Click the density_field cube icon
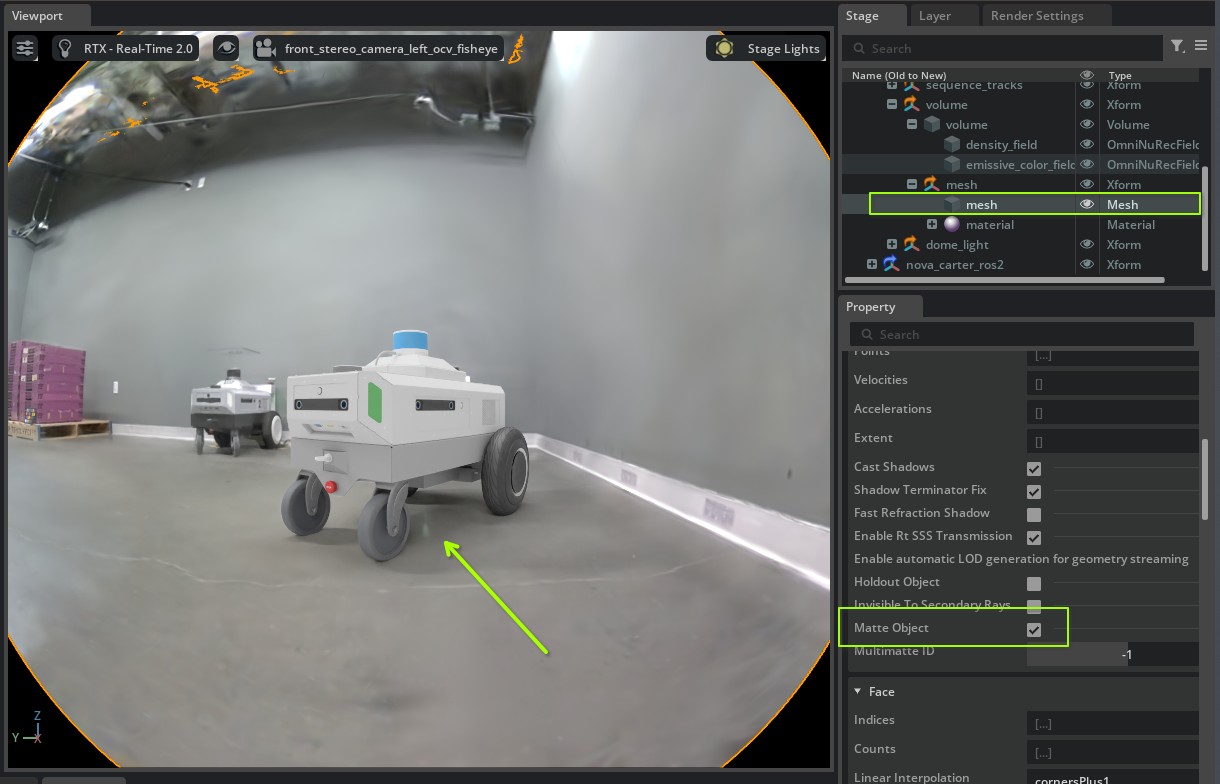 click(x=952, y=145)
